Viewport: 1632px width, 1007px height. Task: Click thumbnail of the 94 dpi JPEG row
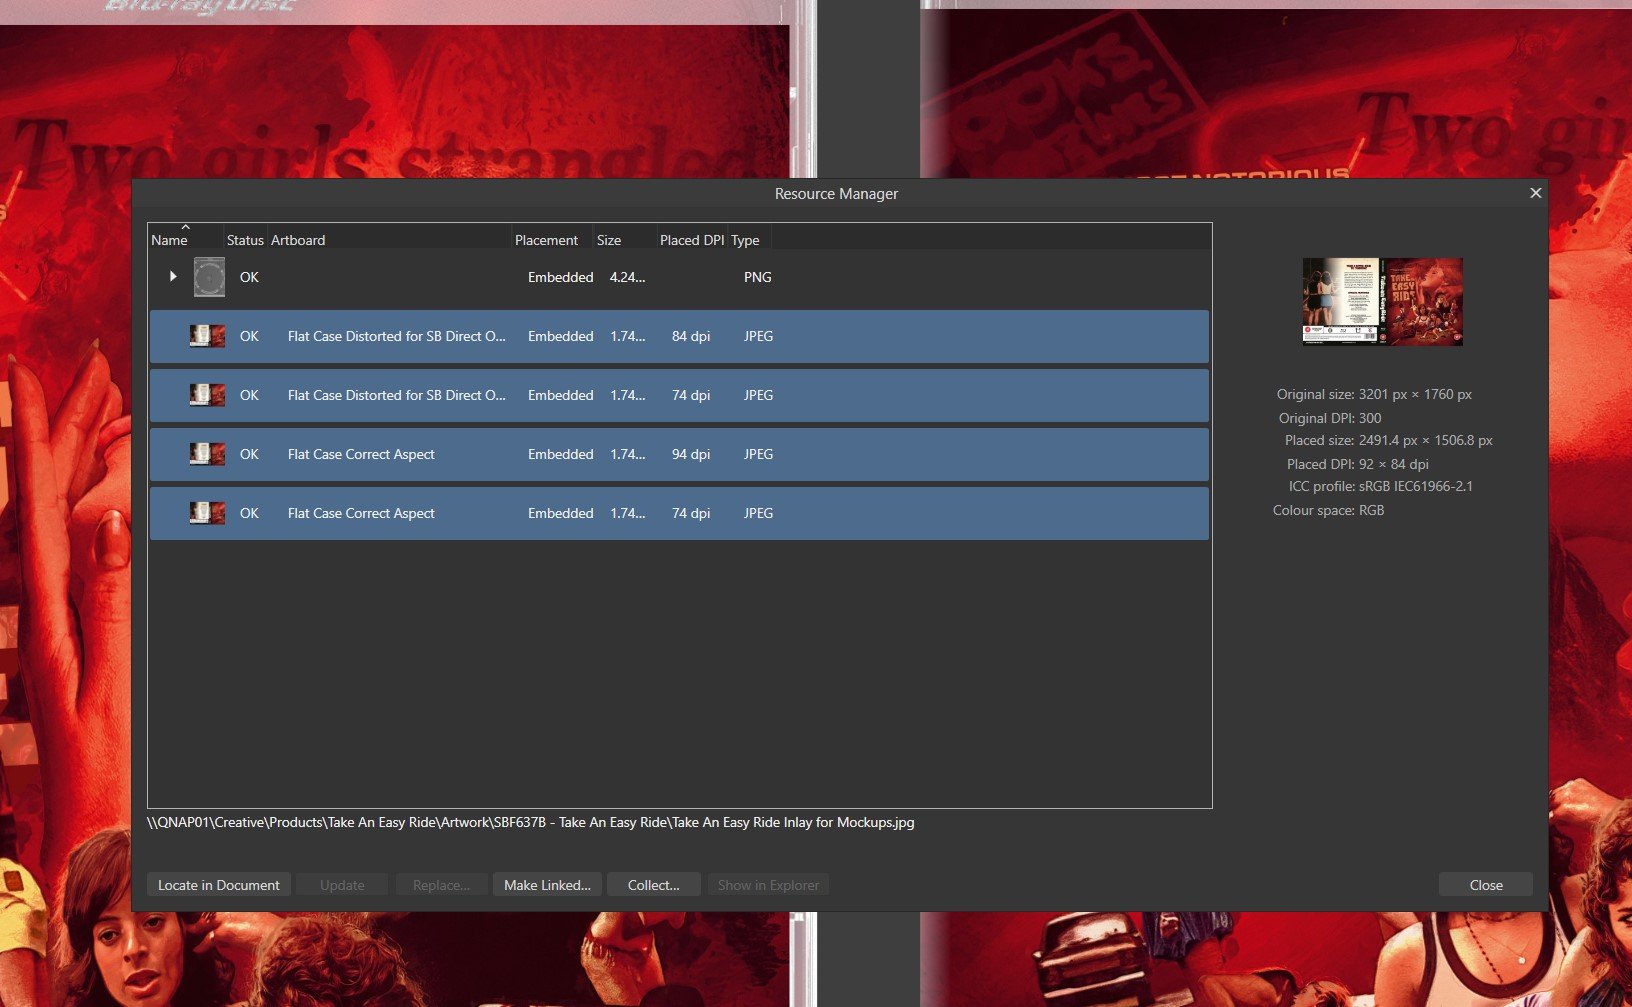coord(207,454)
